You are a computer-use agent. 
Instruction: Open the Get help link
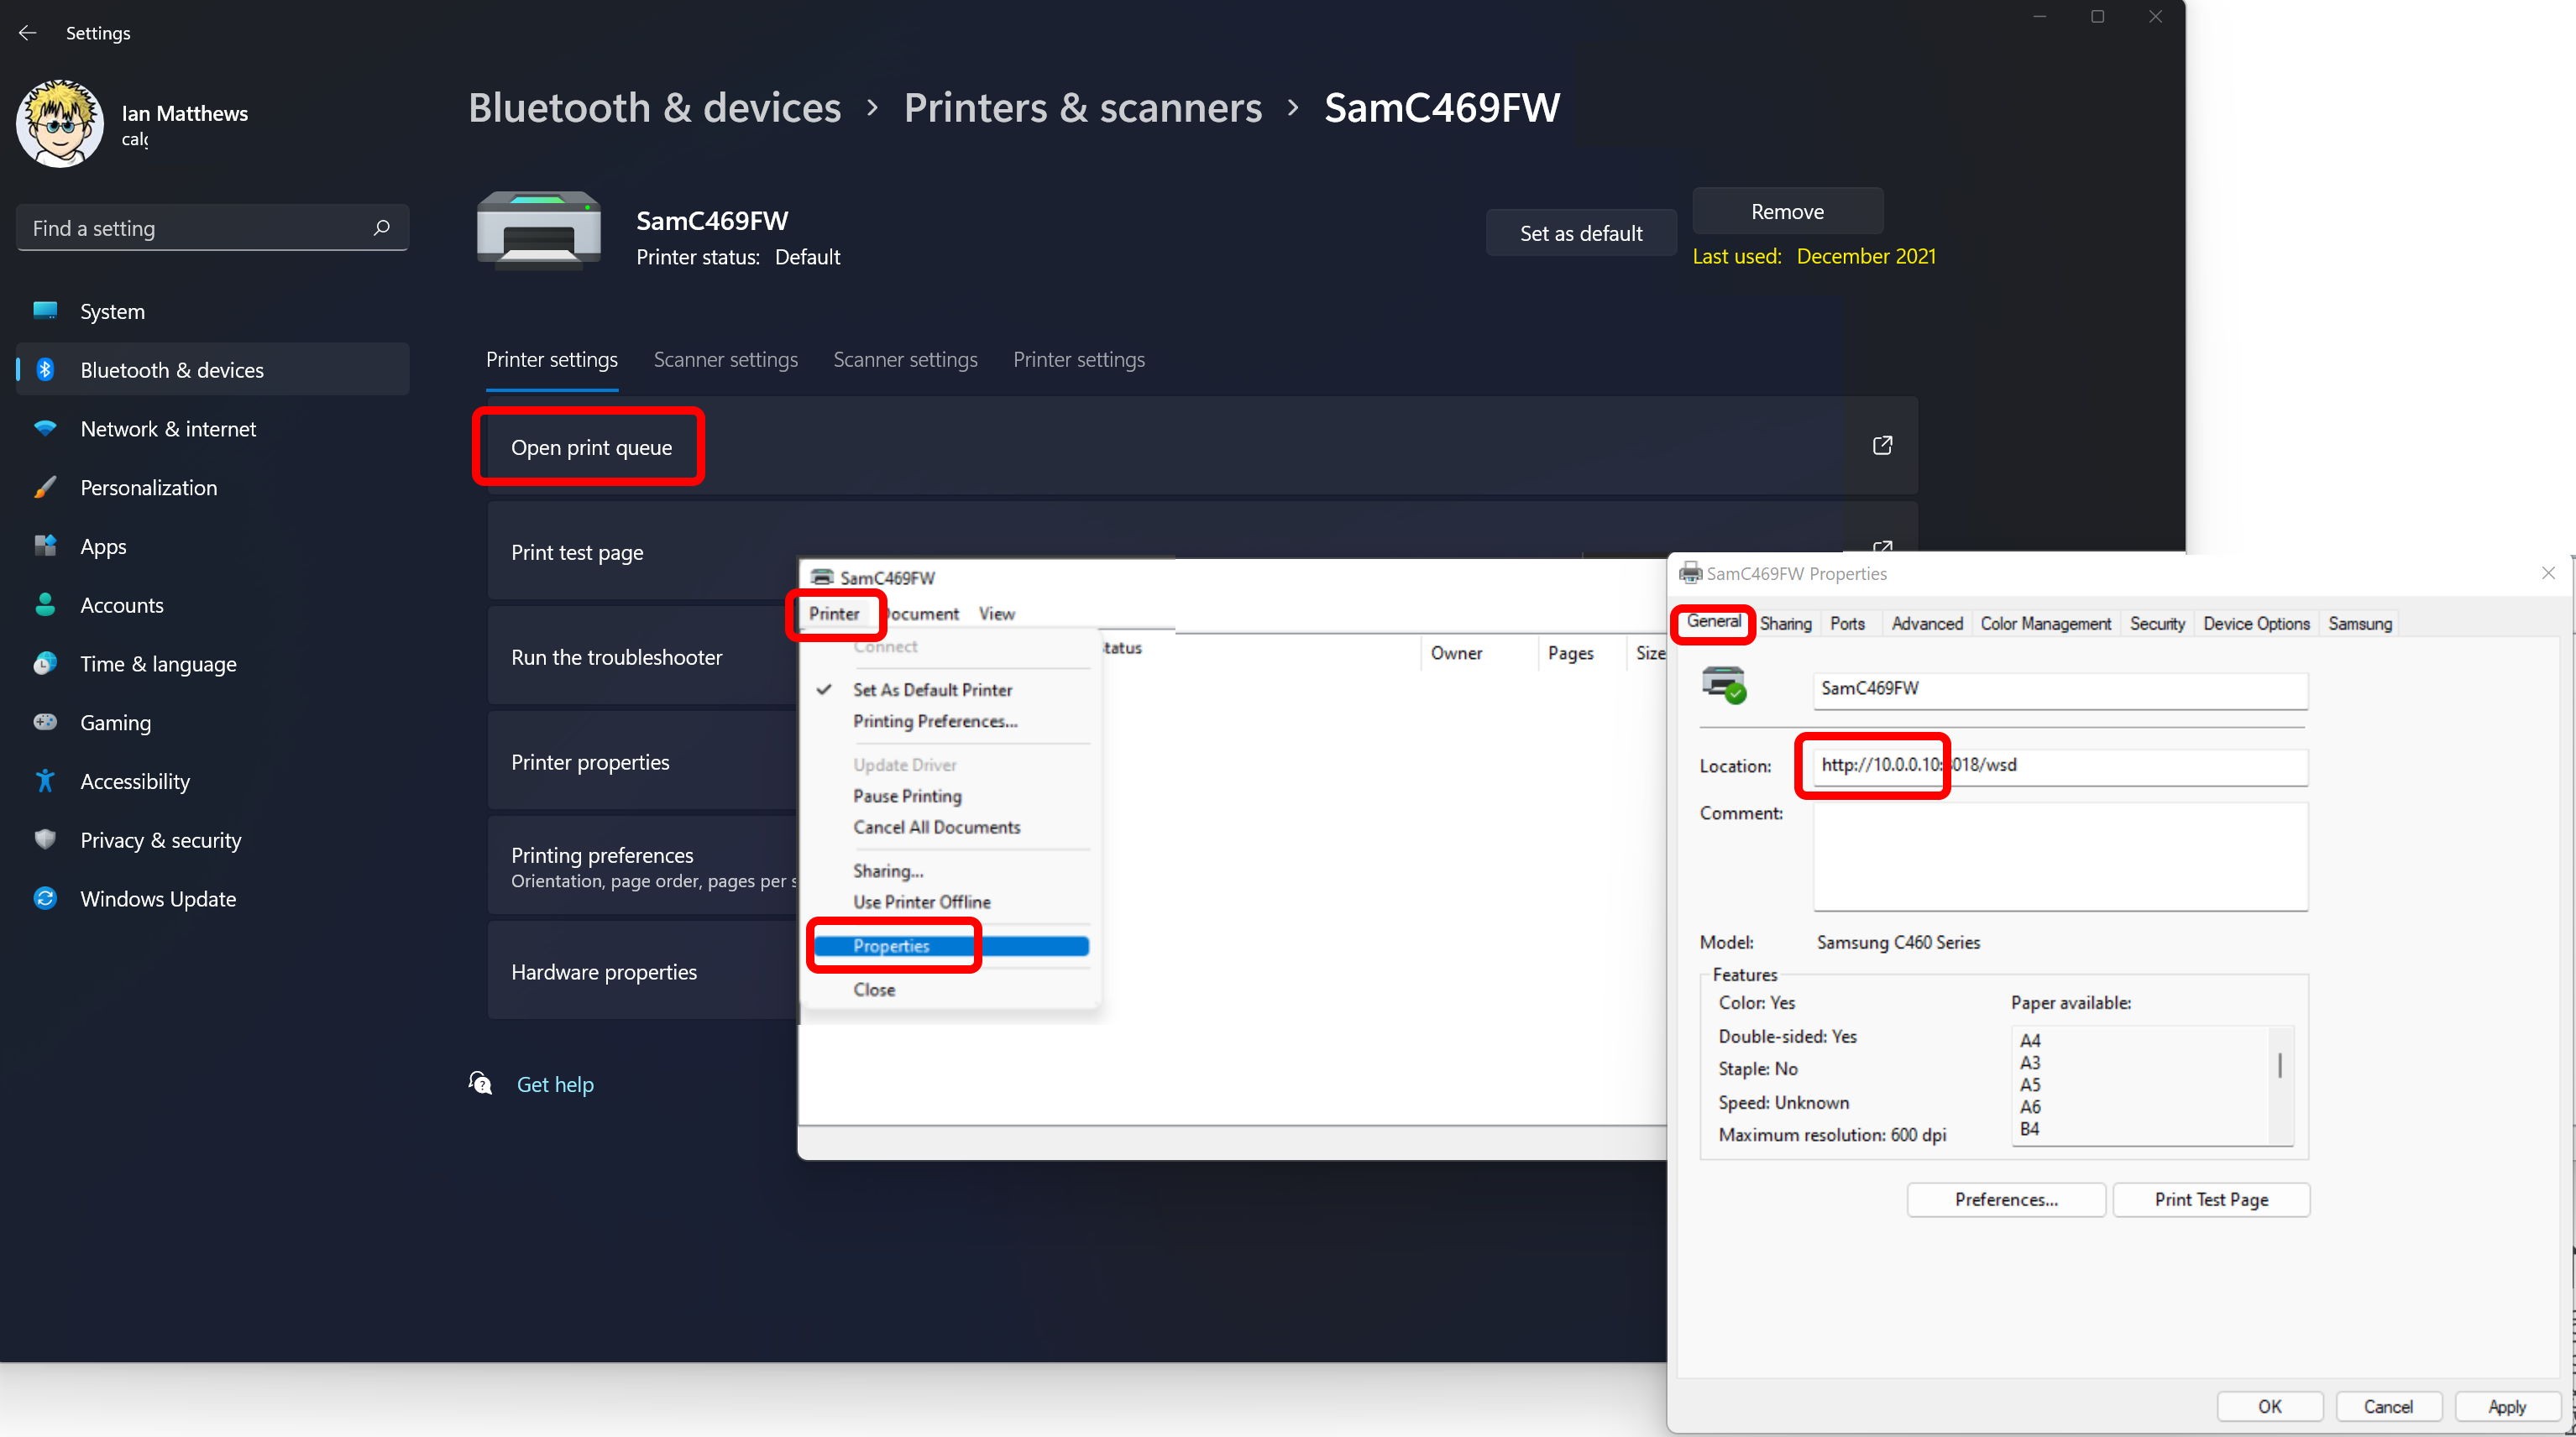555,1084
